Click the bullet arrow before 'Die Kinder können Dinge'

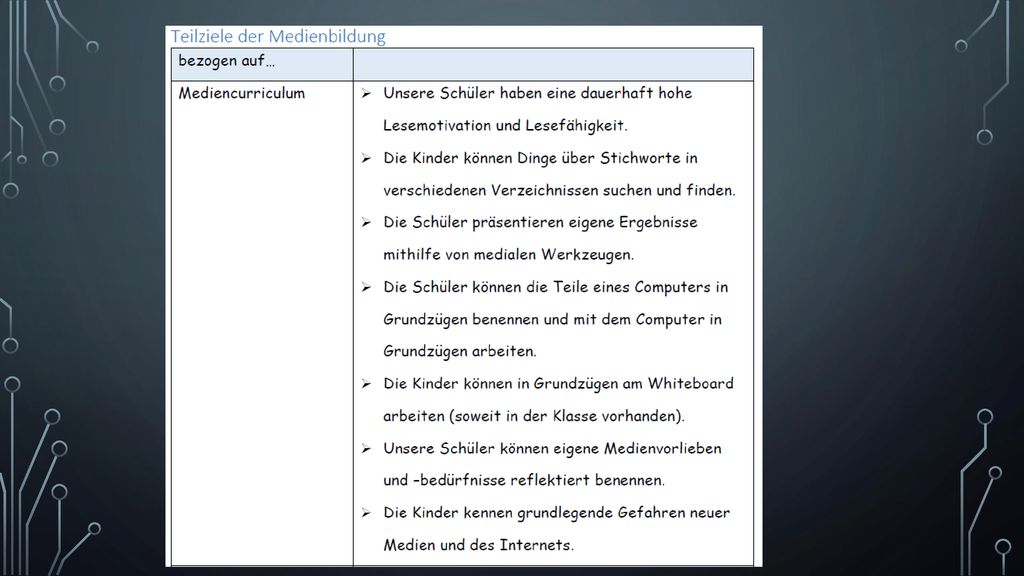coord(366,159)
